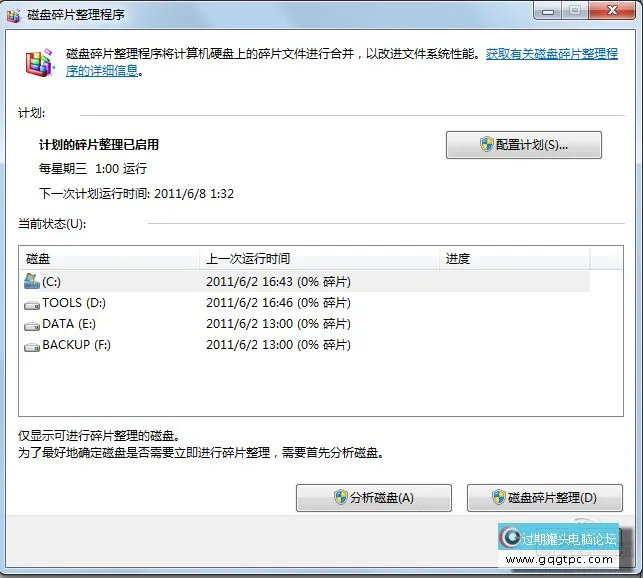This screenshot has width=643, height=578.
Task: Click the 计划: section label
Action: tap(32, 113)
